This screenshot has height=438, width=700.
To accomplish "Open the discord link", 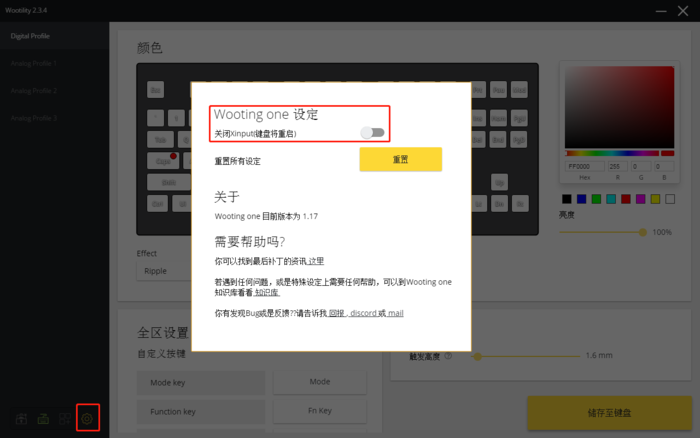I will tap(363, 313).
